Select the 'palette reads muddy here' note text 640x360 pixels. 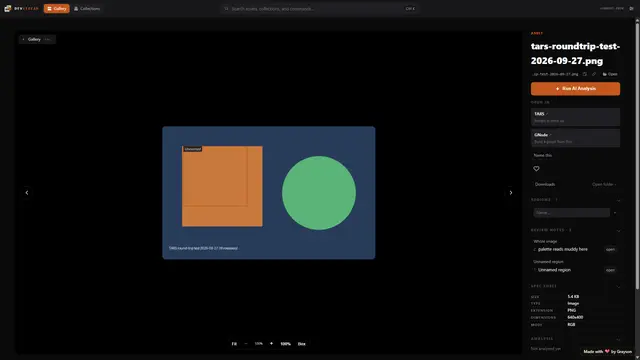[563, 249]
